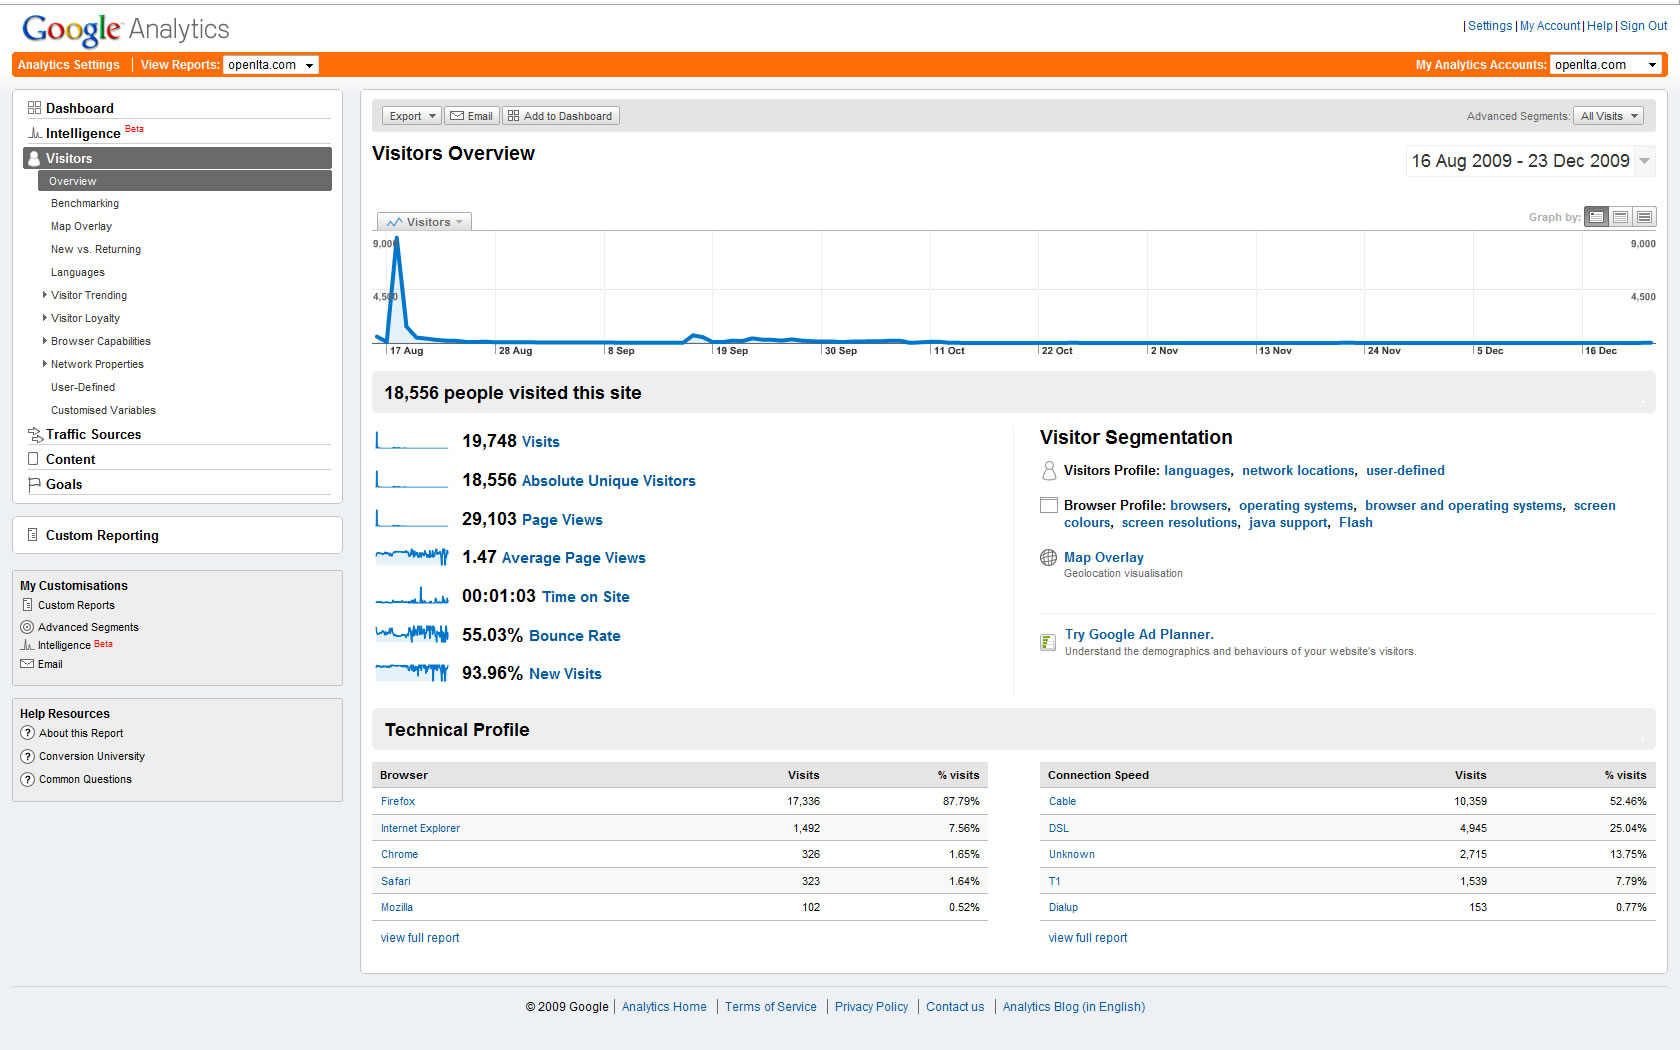Click the Visitors person icon
The image size is (1680, 1050).
click(34, 158)
